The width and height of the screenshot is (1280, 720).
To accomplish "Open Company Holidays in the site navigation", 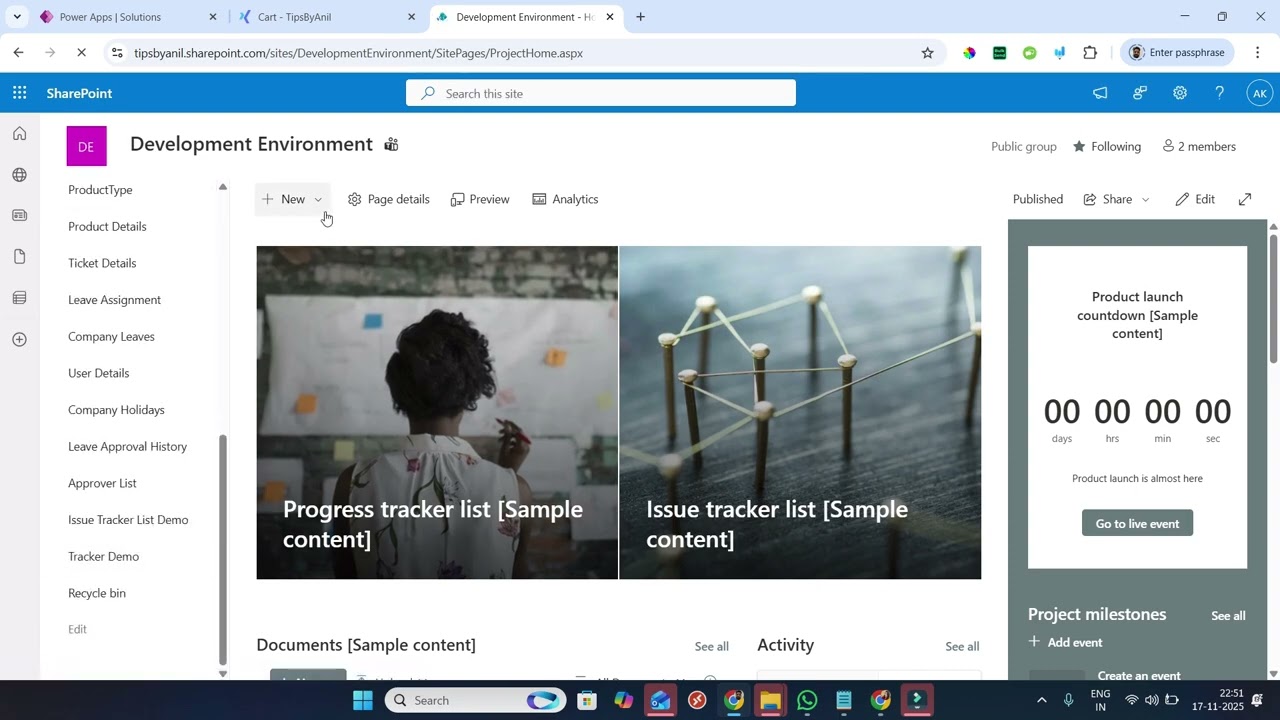I will (116, 410).
